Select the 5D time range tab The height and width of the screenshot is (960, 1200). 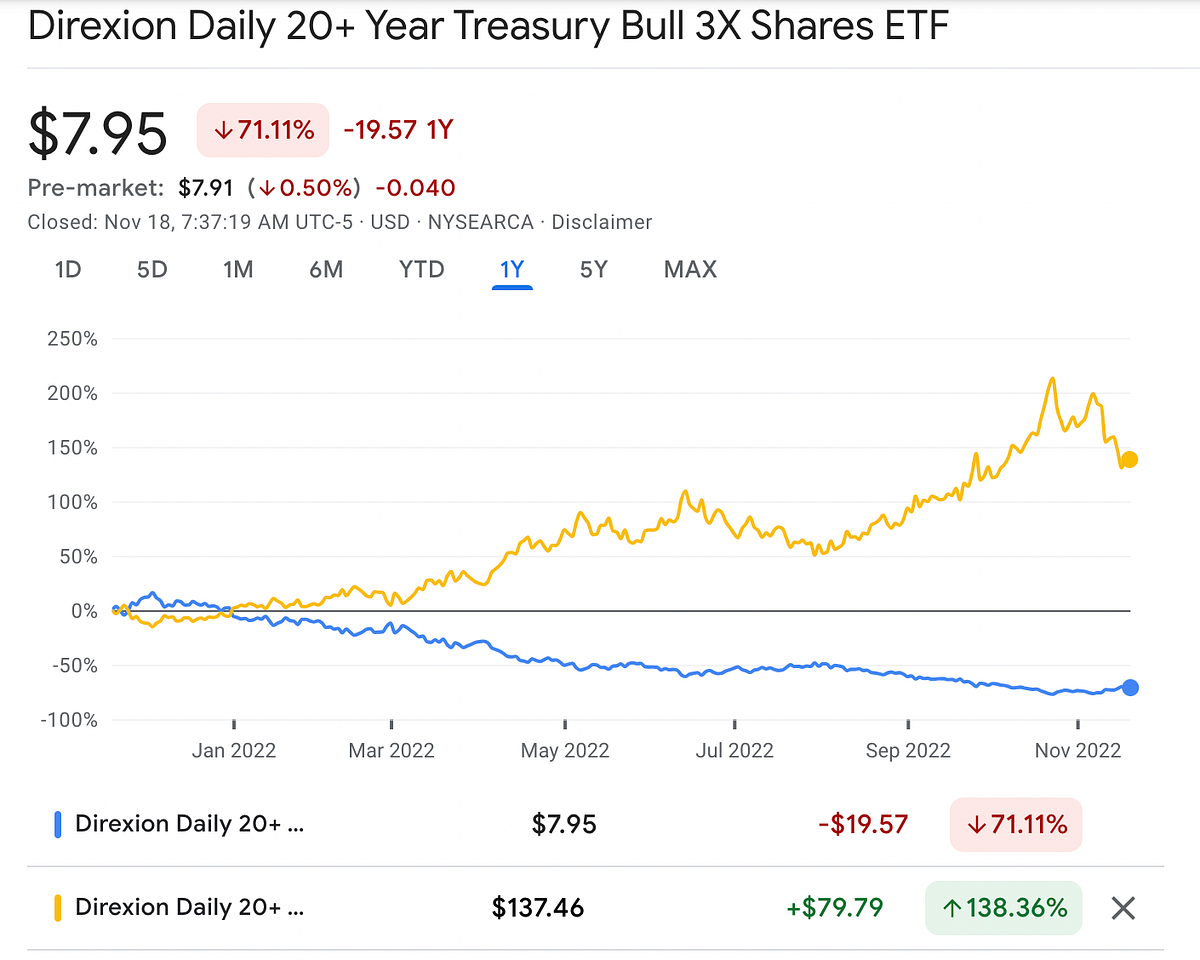(152, 269)
